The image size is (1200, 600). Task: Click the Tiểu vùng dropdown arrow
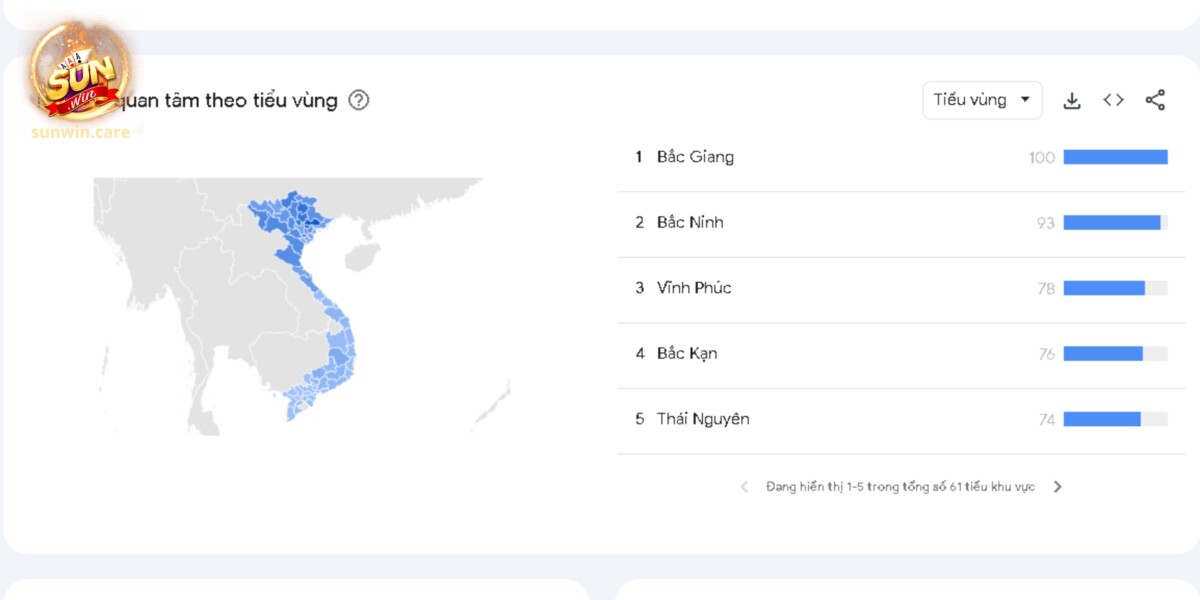[x=1025, y=100]
